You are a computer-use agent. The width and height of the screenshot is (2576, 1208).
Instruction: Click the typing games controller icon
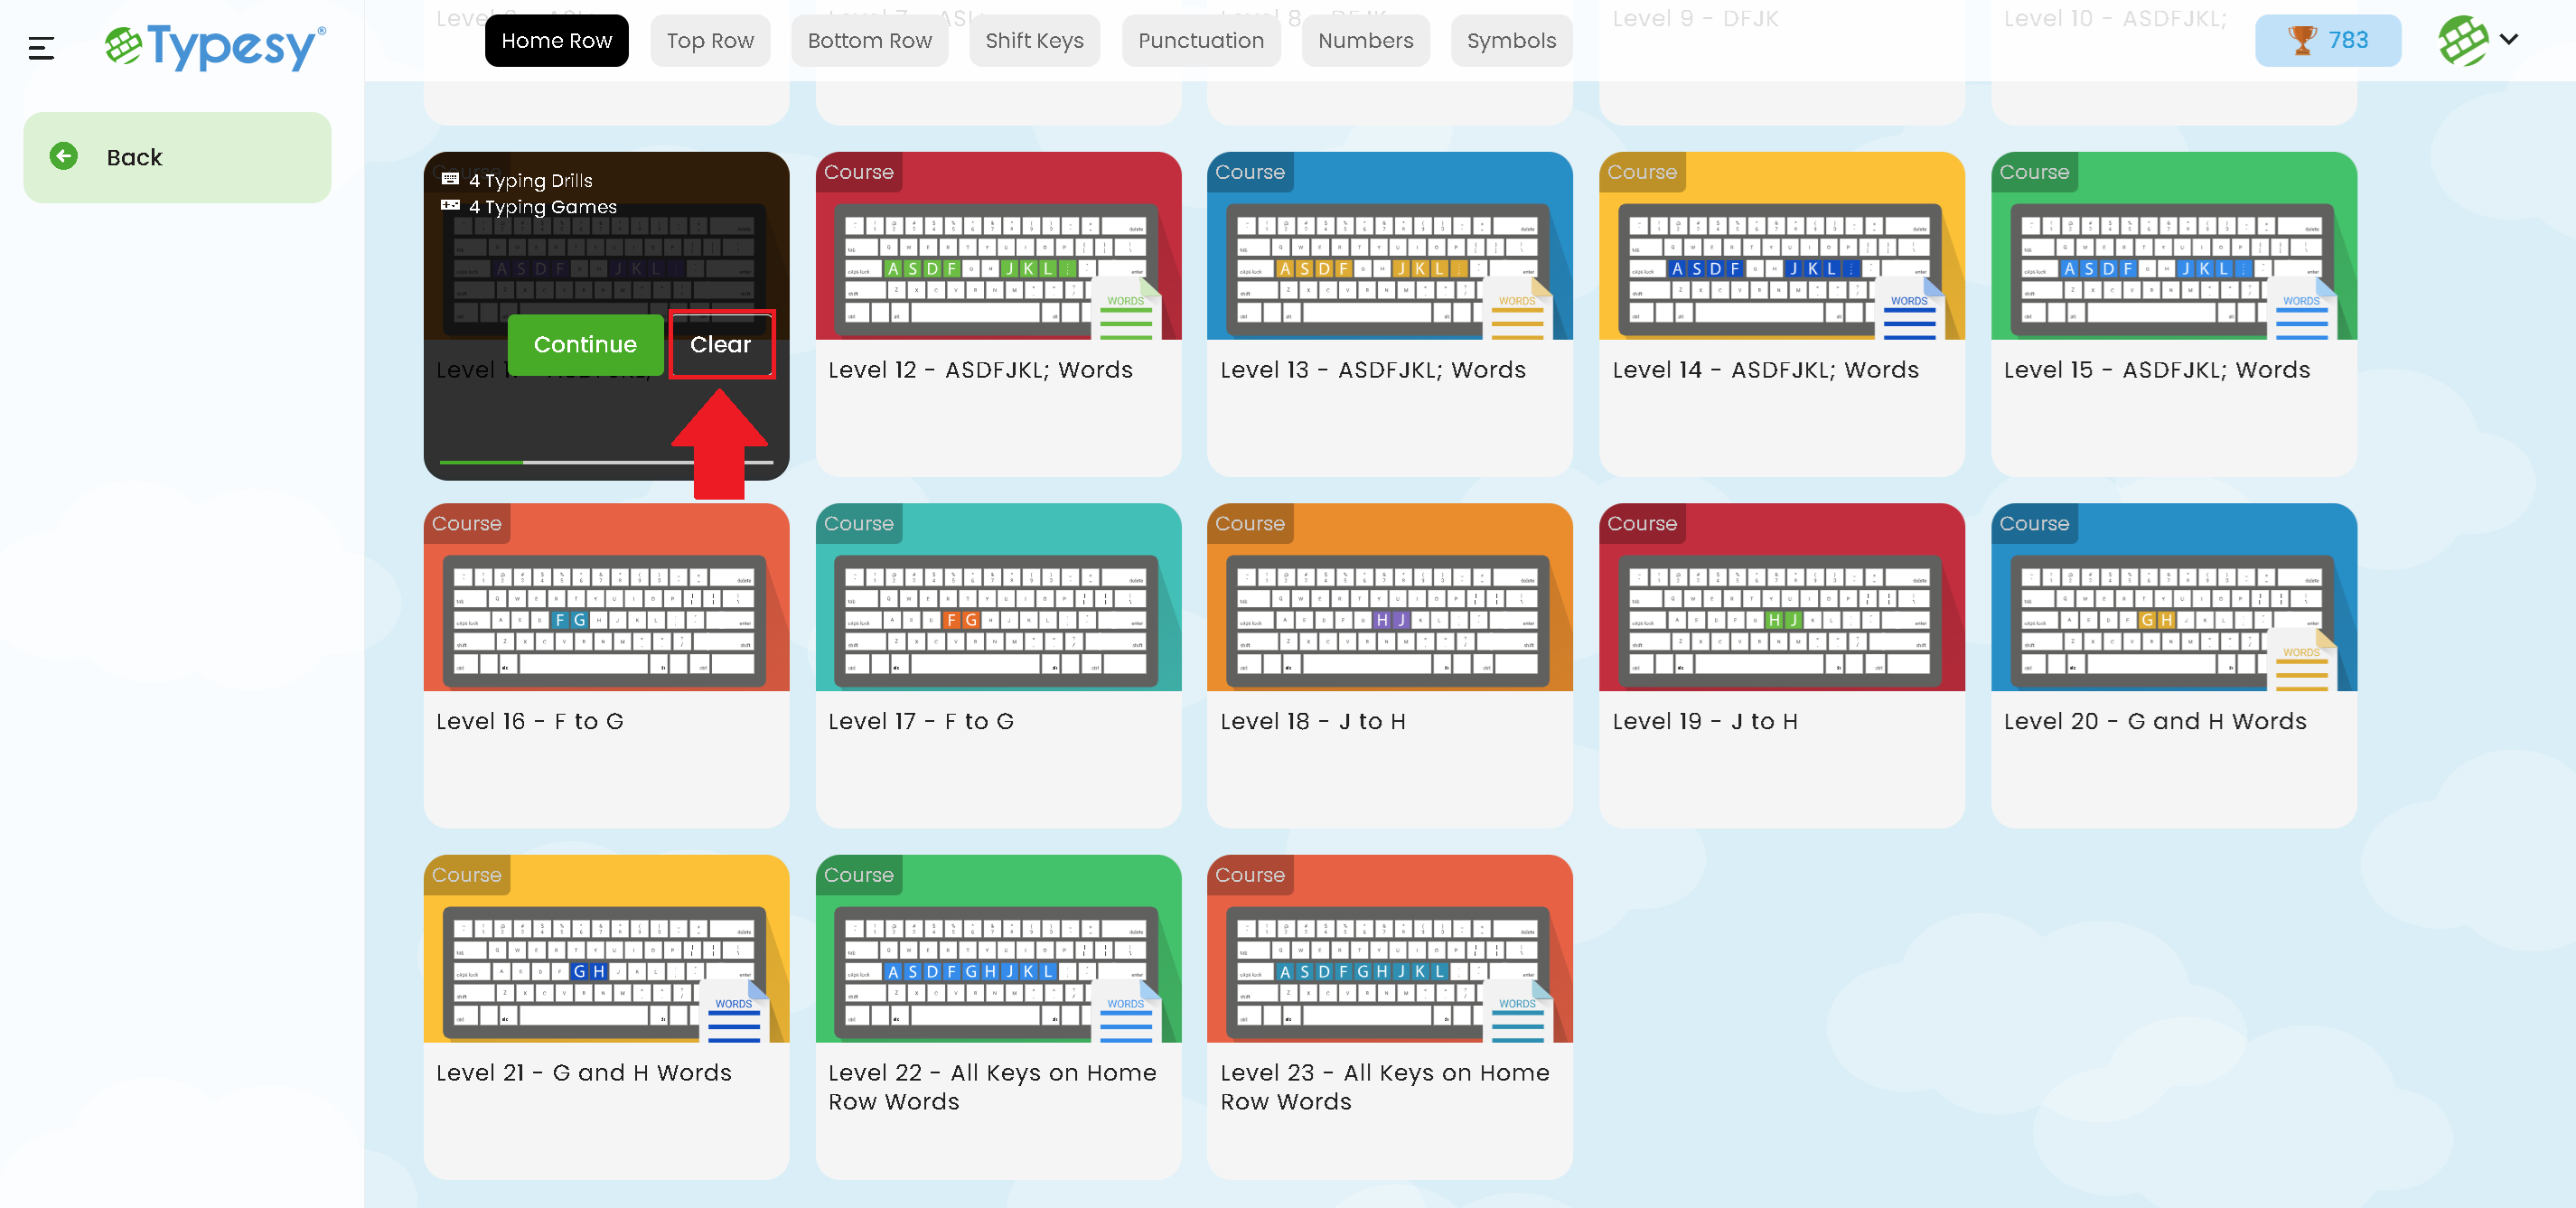coord(450,205)
